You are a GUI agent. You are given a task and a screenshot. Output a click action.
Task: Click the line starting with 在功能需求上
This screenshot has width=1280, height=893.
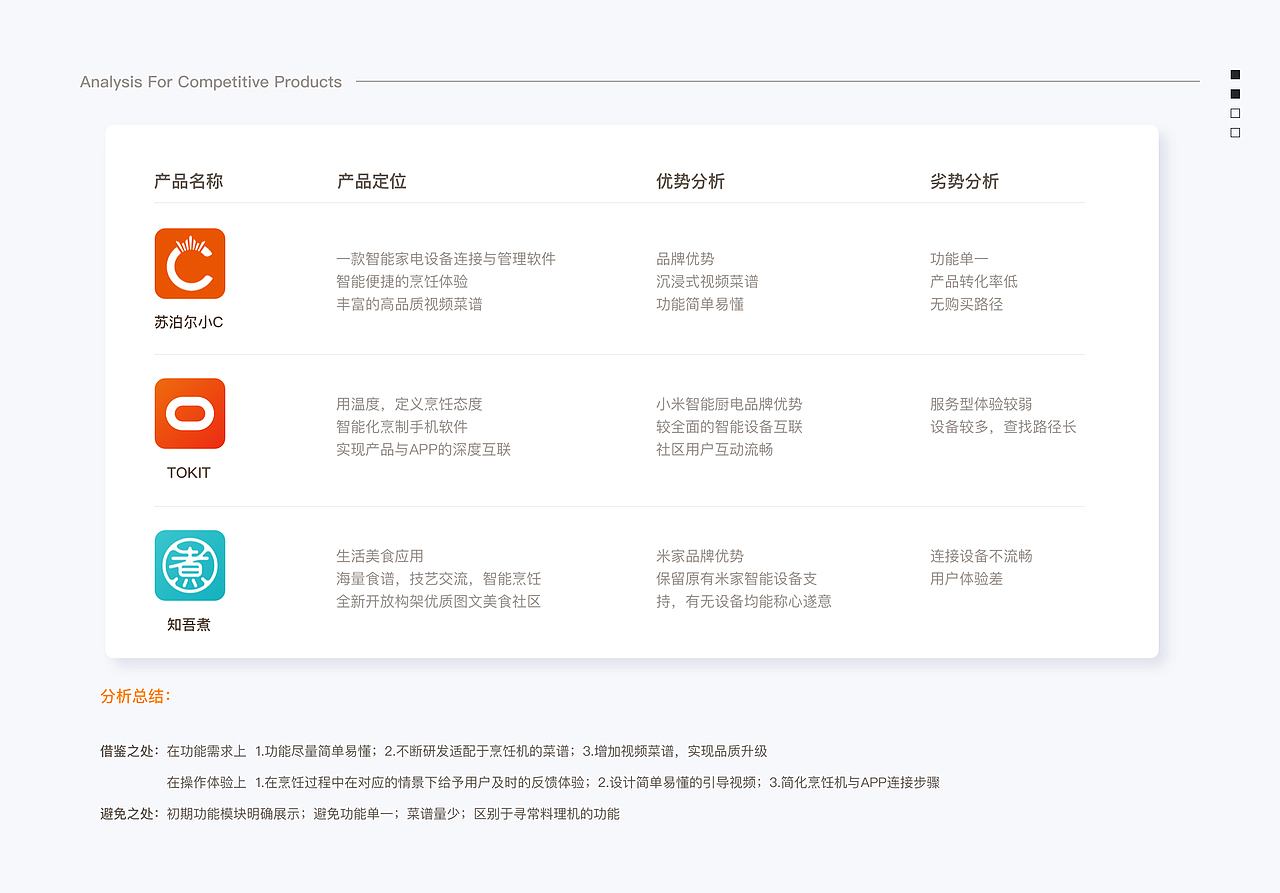[x=467, y=751]
